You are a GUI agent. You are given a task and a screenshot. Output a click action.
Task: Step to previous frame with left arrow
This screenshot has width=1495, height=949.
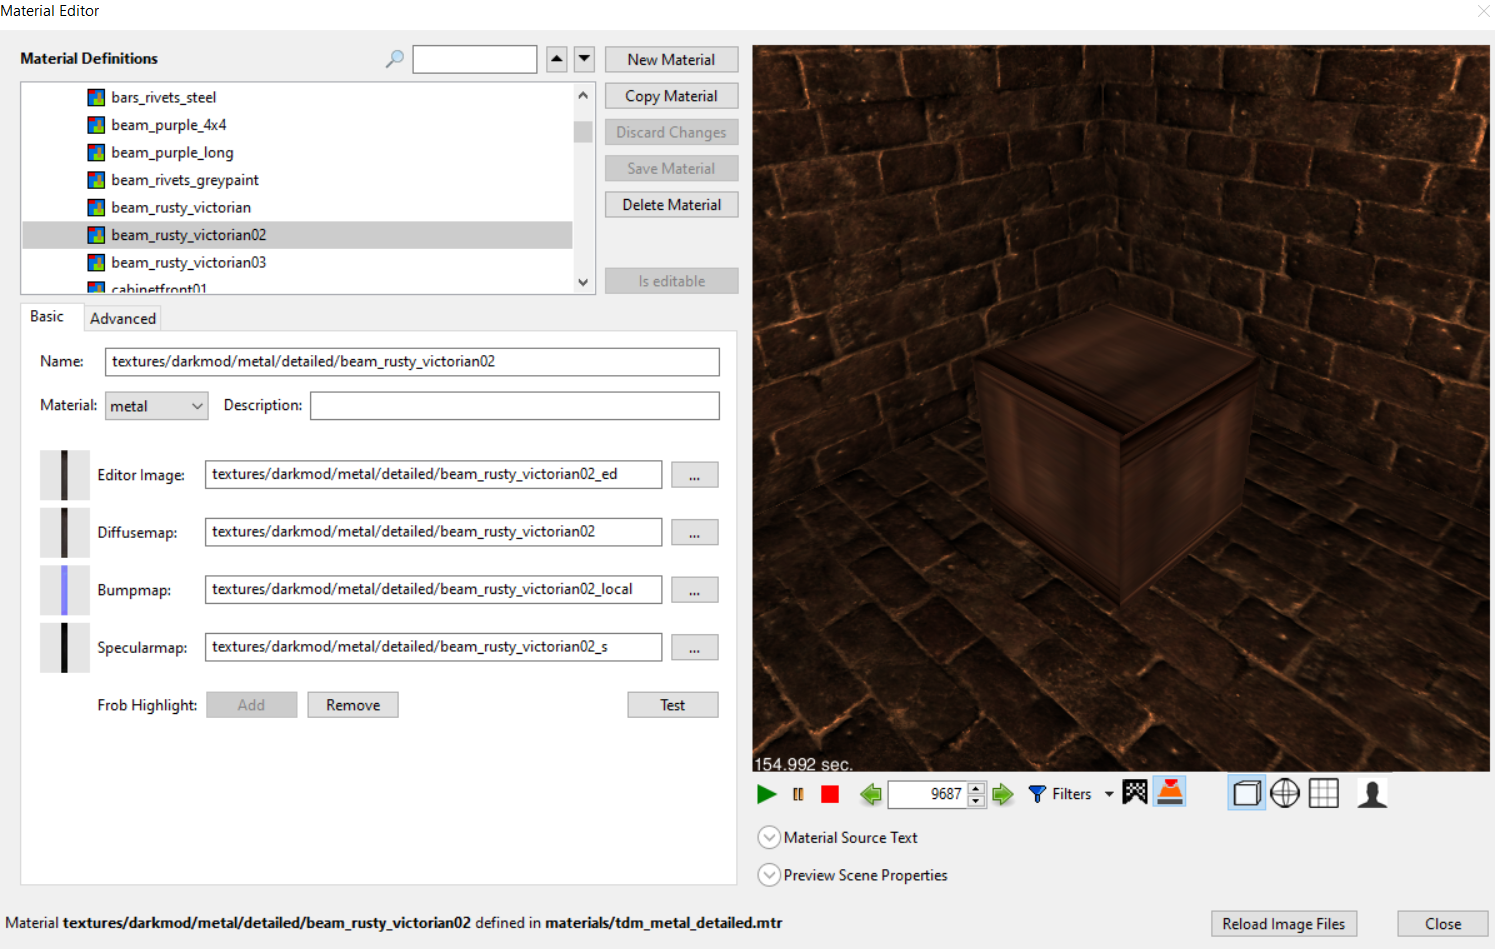click(870, 794)
